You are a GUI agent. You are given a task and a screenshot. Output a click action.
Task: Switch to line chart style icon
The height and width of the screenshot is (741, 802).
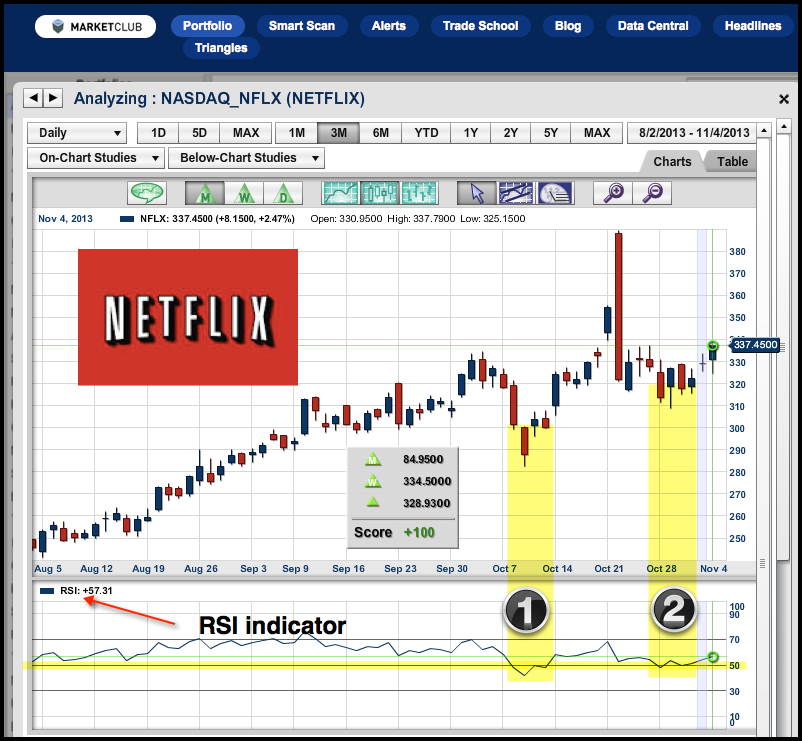click(341, 193)
